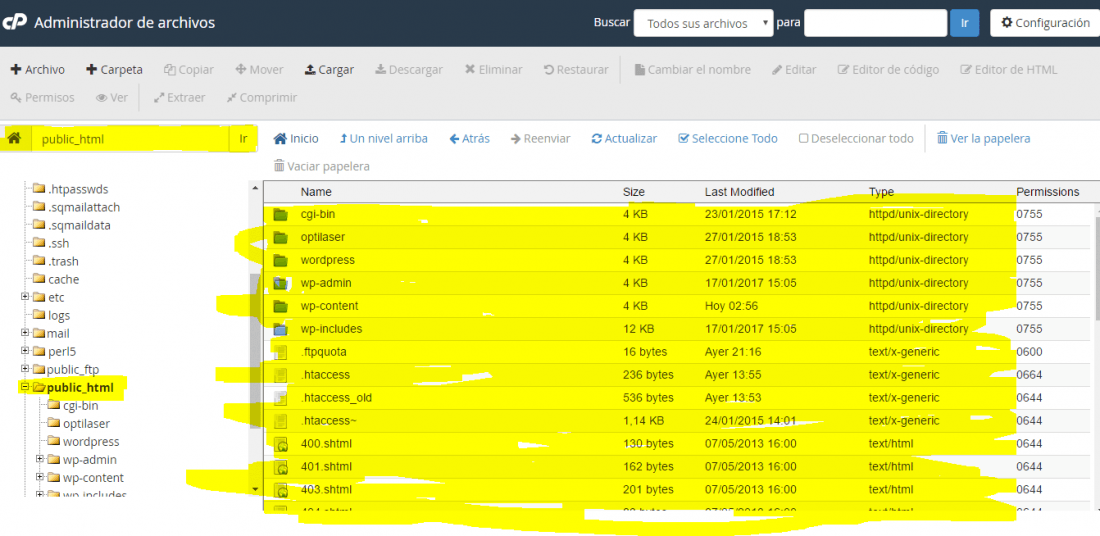Collapse the public_html tree folder
The width and height of the screenshot is (1100, 536).
pos(25,387)
